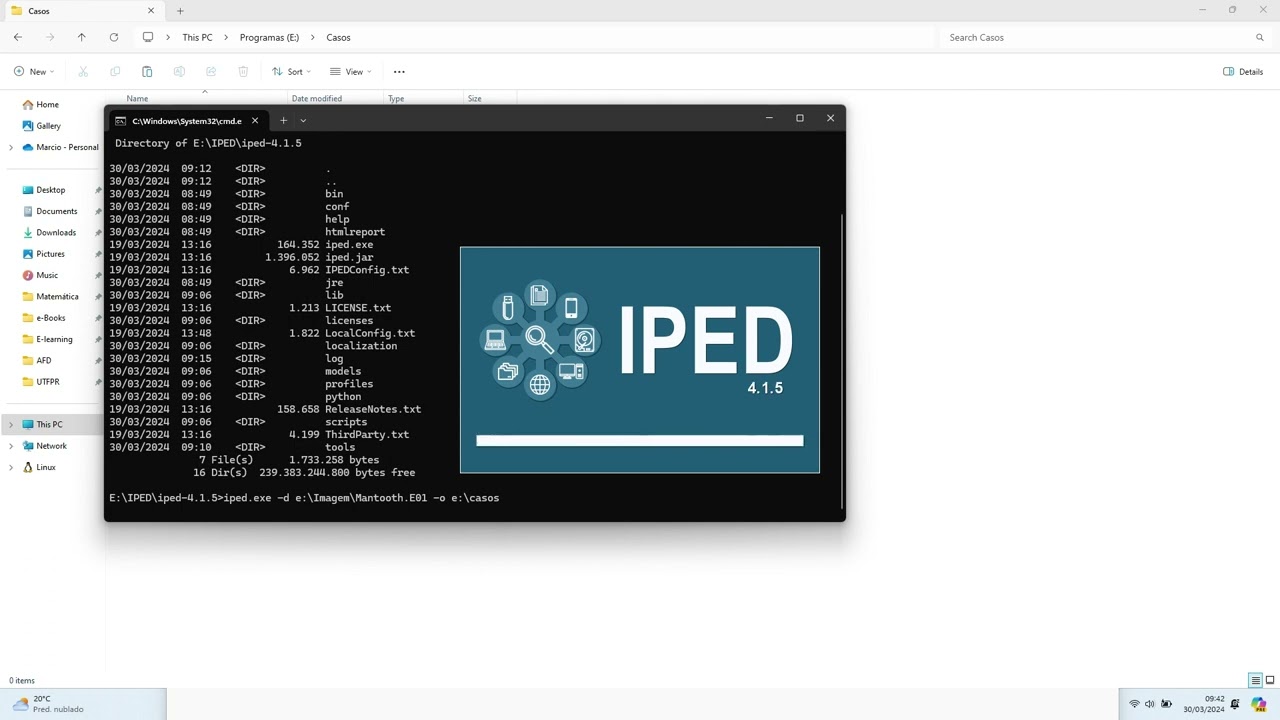The height and width of the screenshot is (720, 1280).
Task: Click Casos in the address breadcrumb
Action: tap(338, 37)
